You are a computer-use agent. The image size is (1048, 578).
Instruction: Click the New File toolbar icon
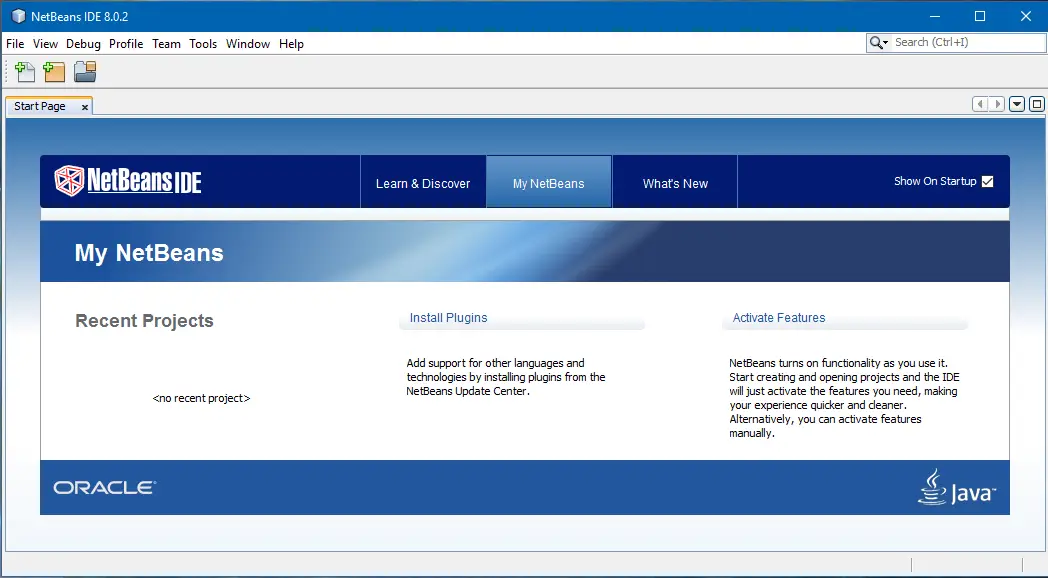[x=25, y=71]
